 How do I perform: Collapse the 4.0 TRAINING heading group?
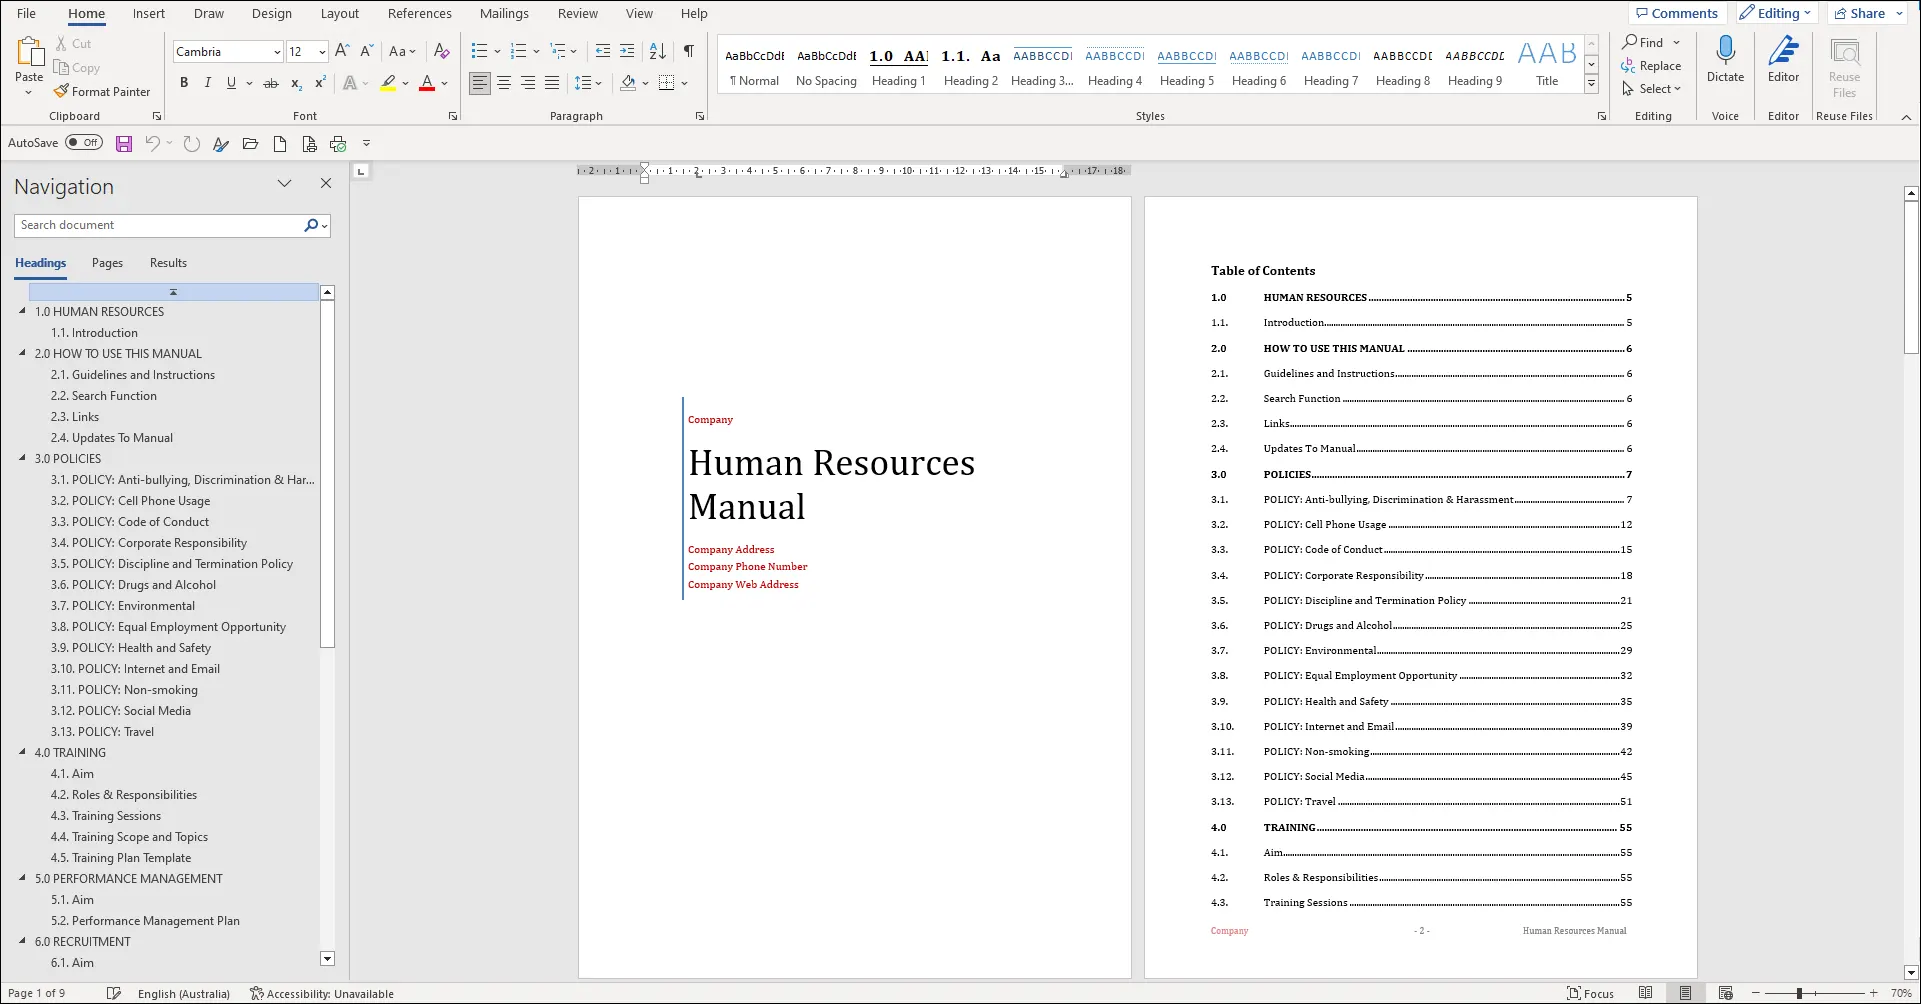pyautogui.click(x=23, y=752)
